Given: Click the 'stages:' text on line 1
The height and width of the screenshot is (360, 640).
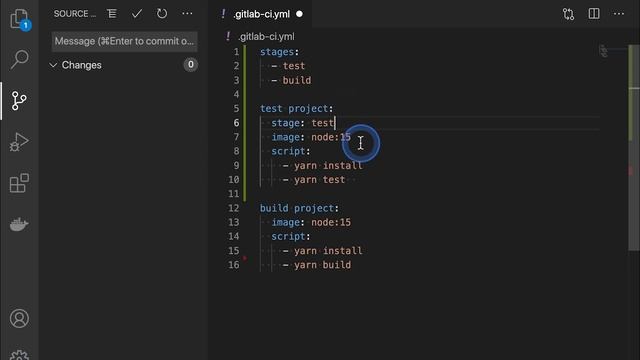Looking at the screenshot, I should [x=280, y=52].
